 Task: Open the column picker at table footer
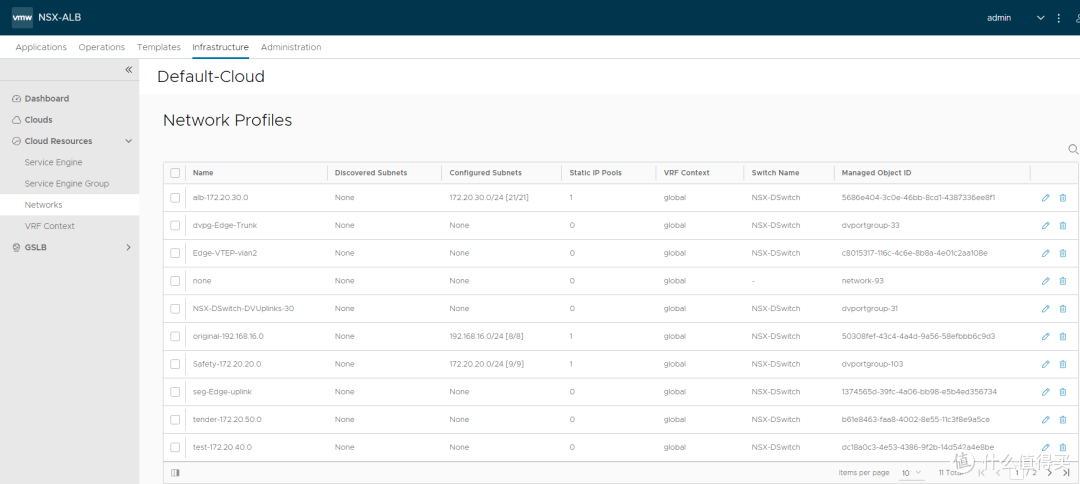click(175, 472)
